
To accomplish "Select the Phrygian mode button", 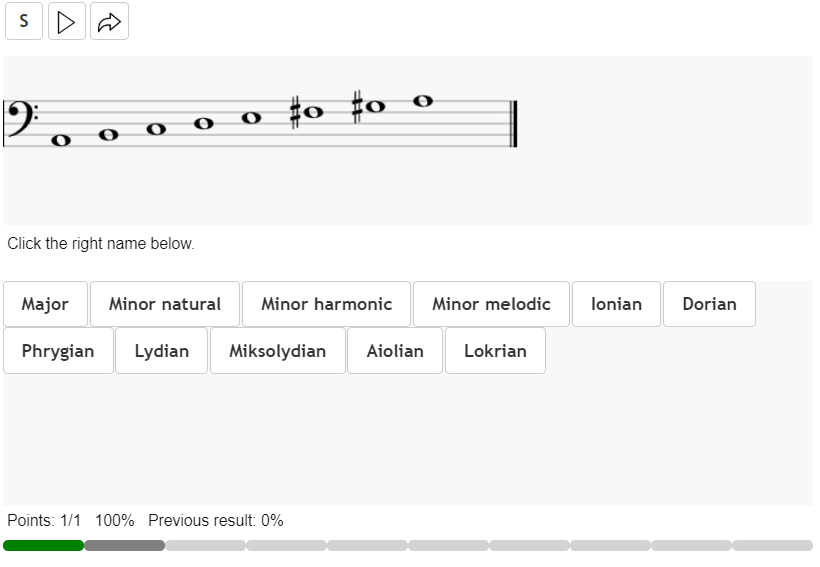I will [58, 351].
